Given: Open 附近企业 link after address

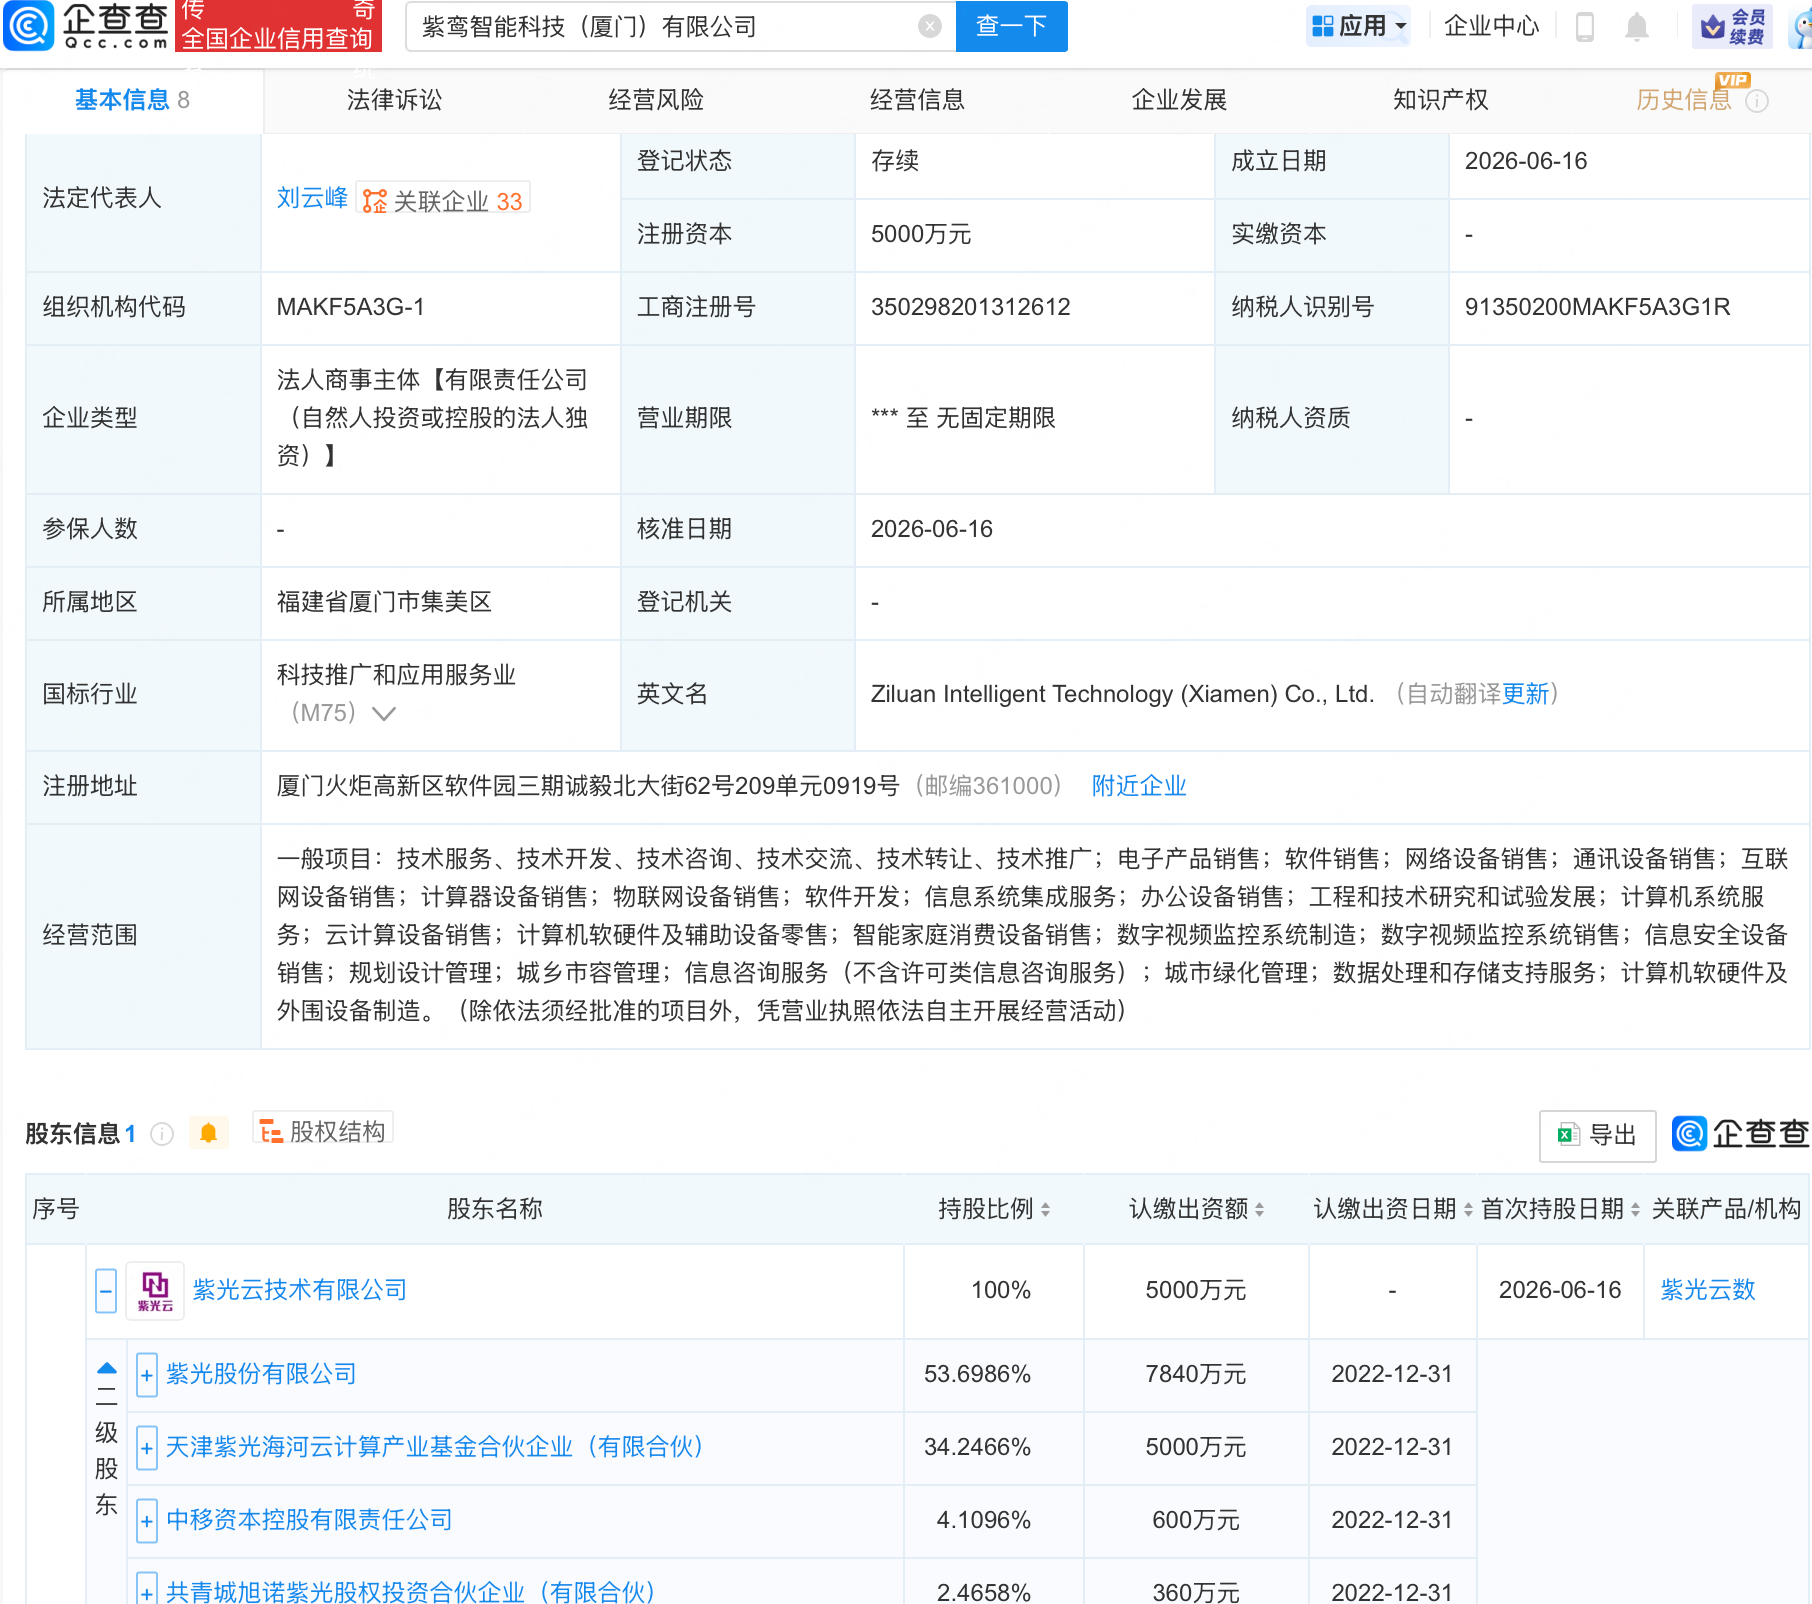Looking at the screenshot, I should click(x=1139, y=786).
